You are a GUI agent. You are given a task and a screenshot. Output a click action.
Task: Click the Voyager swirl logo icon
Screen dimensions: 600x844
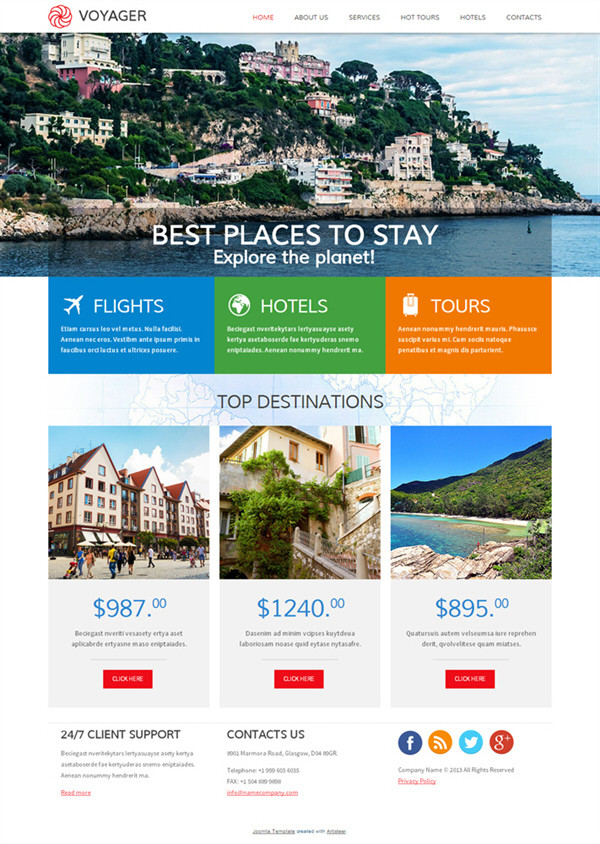click(x=60, y=16)
